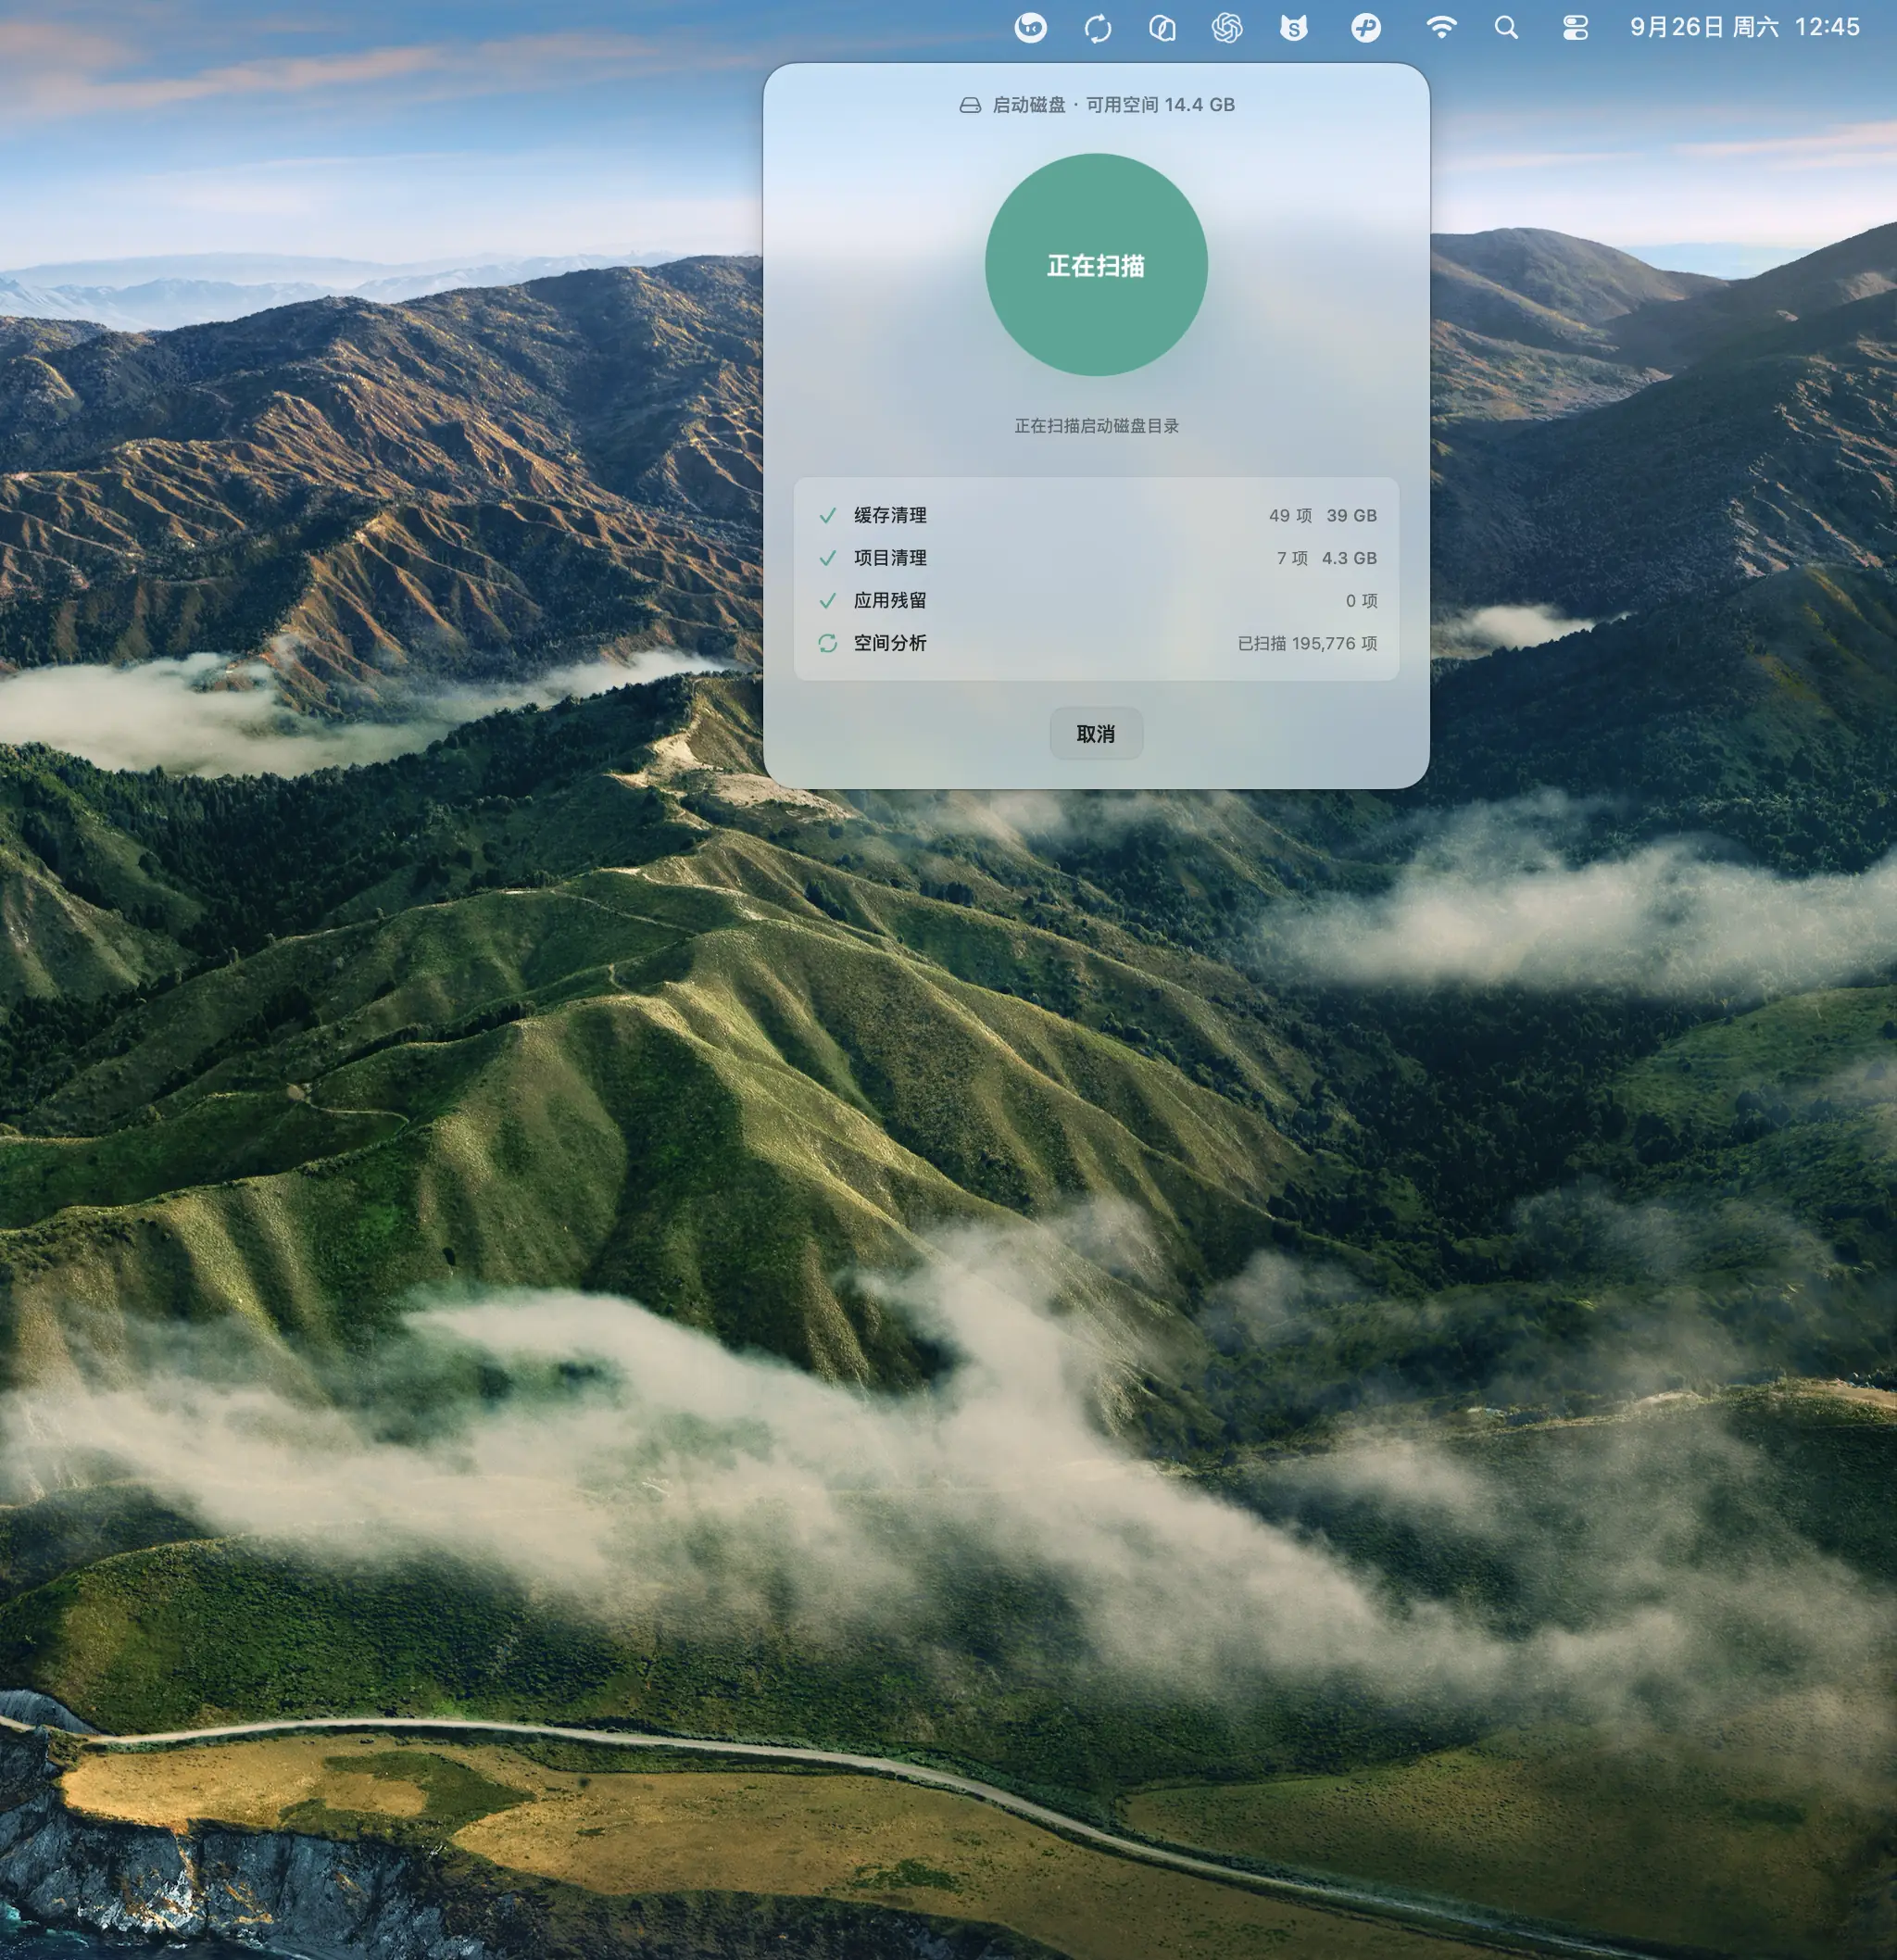Select the 项目清理 row label
Screen dimensions: 1897x1960
point(890,558)
